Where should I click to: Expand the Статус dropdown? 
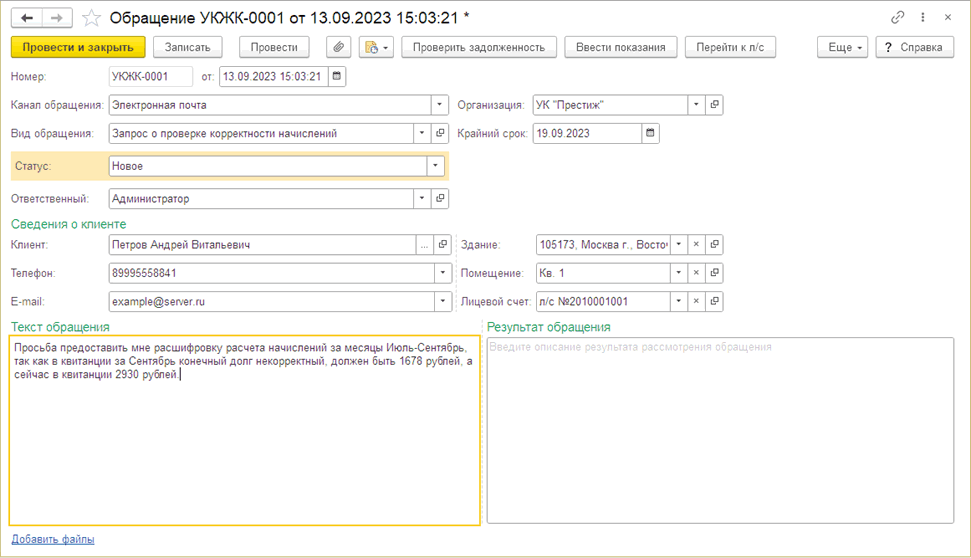[435, 167]
